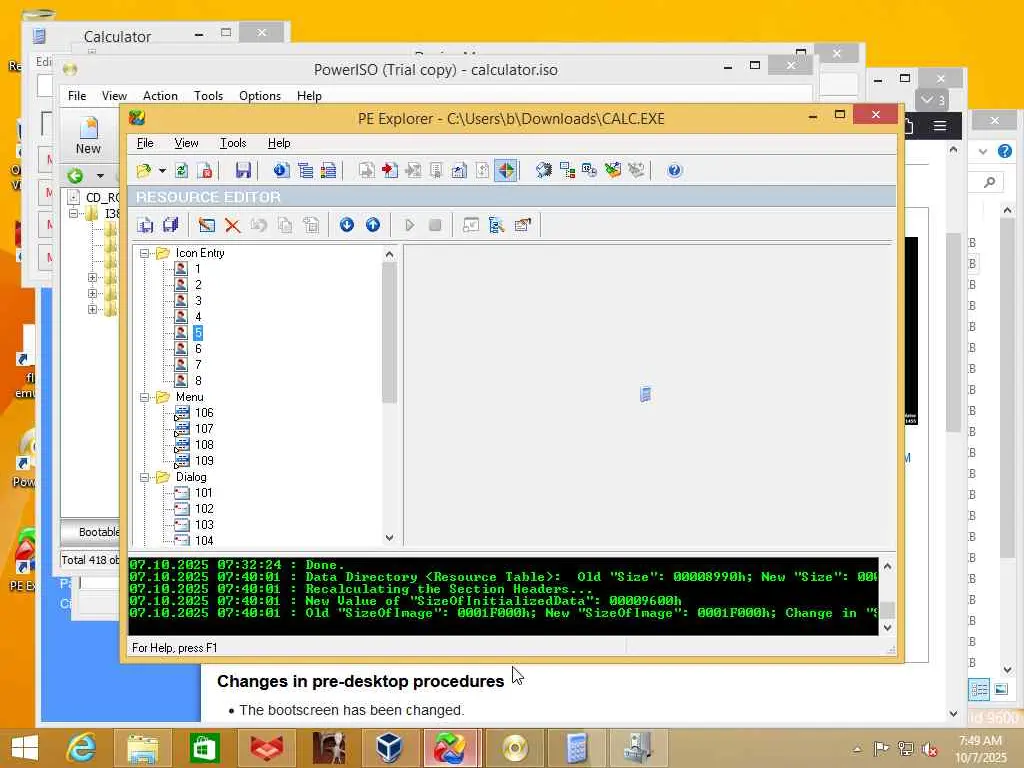
Task: Open the Action menu in PowerISO
Action: pos(160,96)
